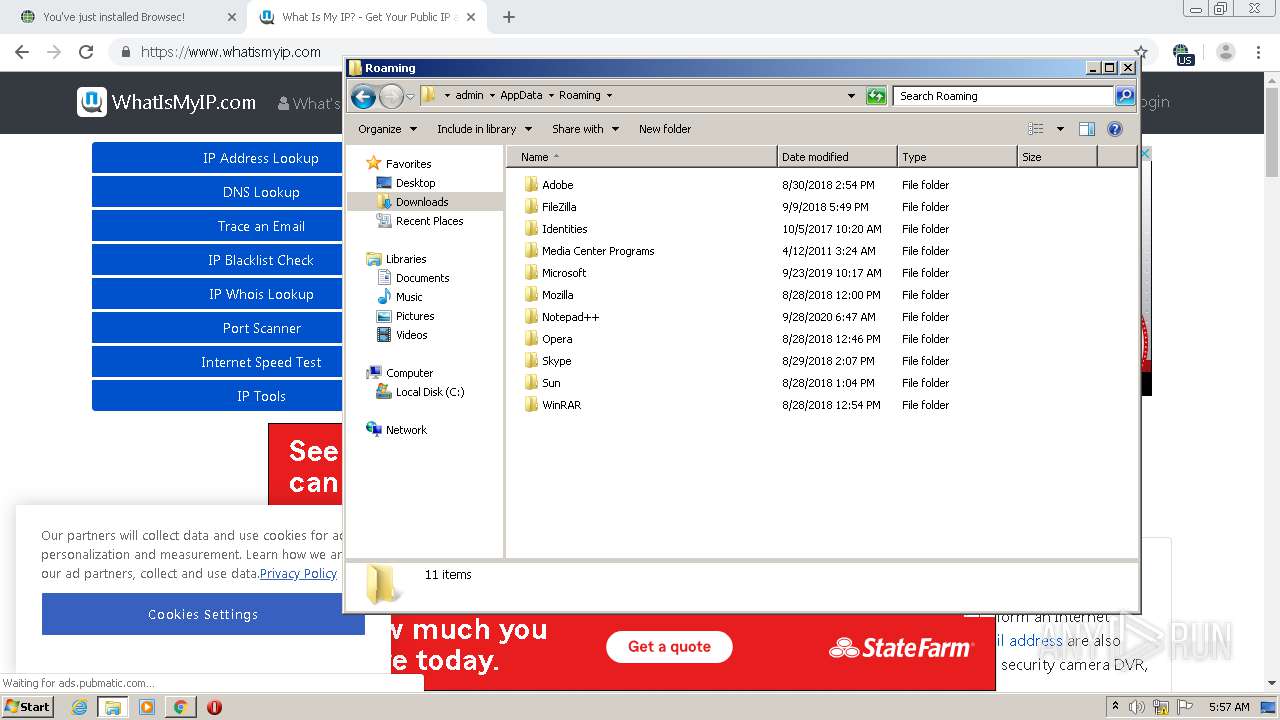Switch to What Is My IP tab
The image size is (1280, 720).
click(x=366, y=17)
